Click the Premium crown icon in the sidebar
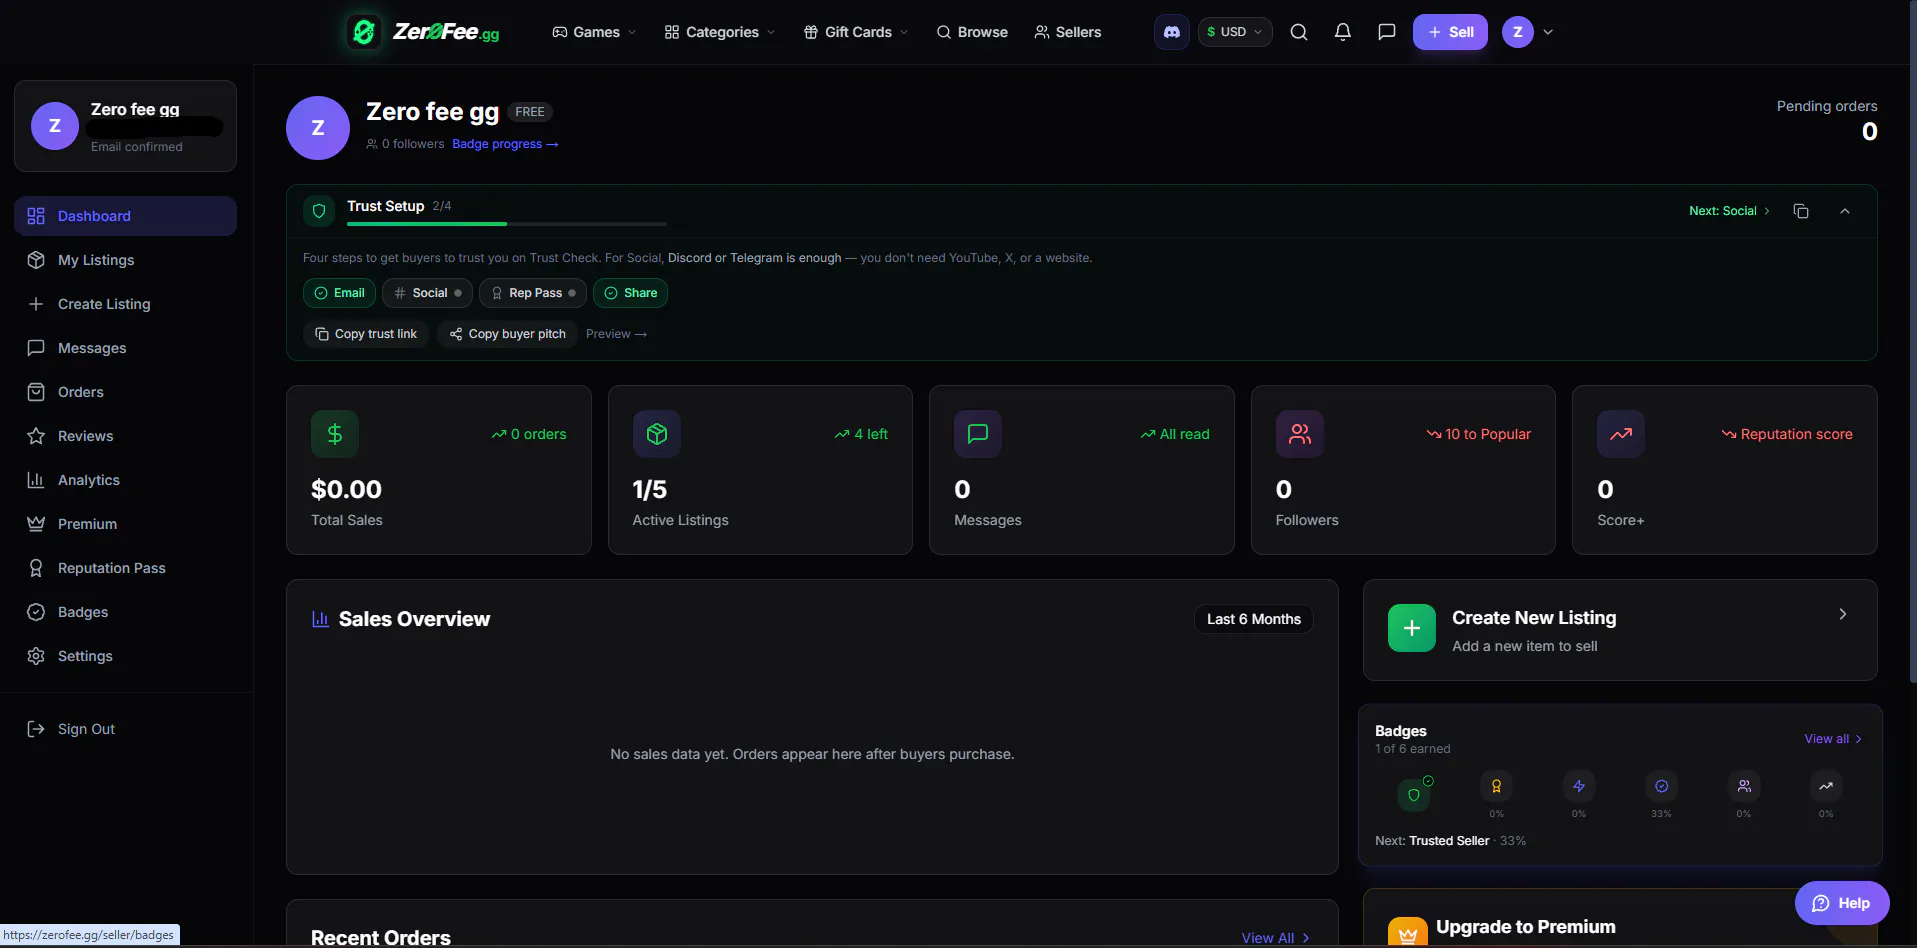 click(36, 524)
